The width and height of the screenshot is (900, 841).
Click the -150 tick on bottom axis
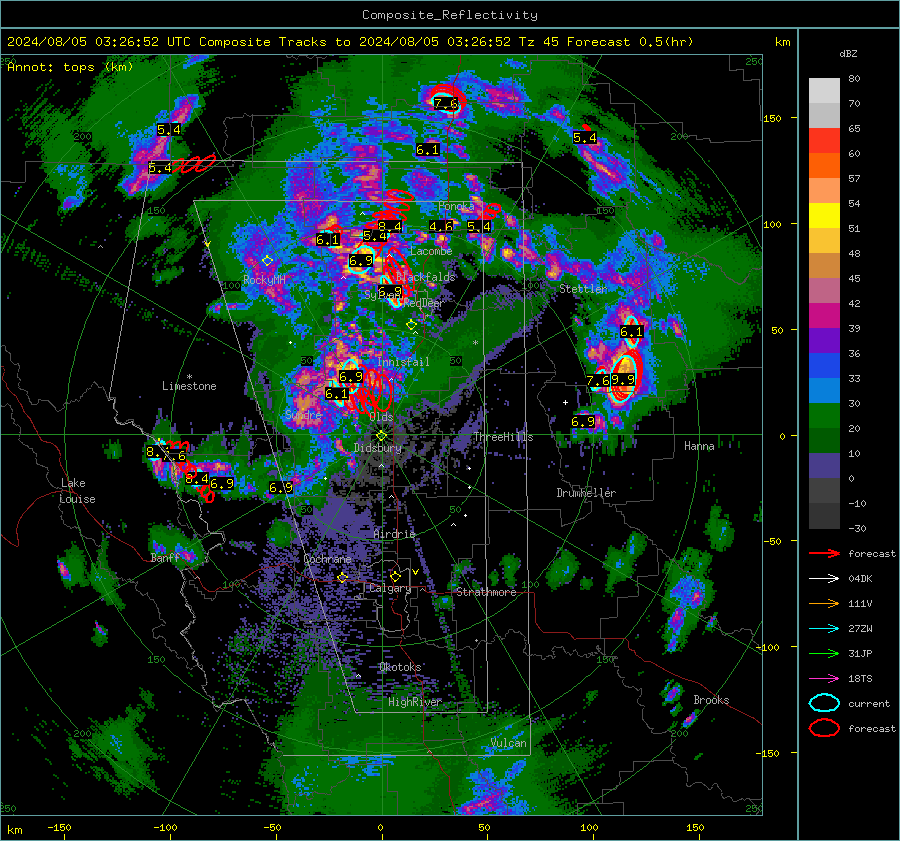(60, 827)
